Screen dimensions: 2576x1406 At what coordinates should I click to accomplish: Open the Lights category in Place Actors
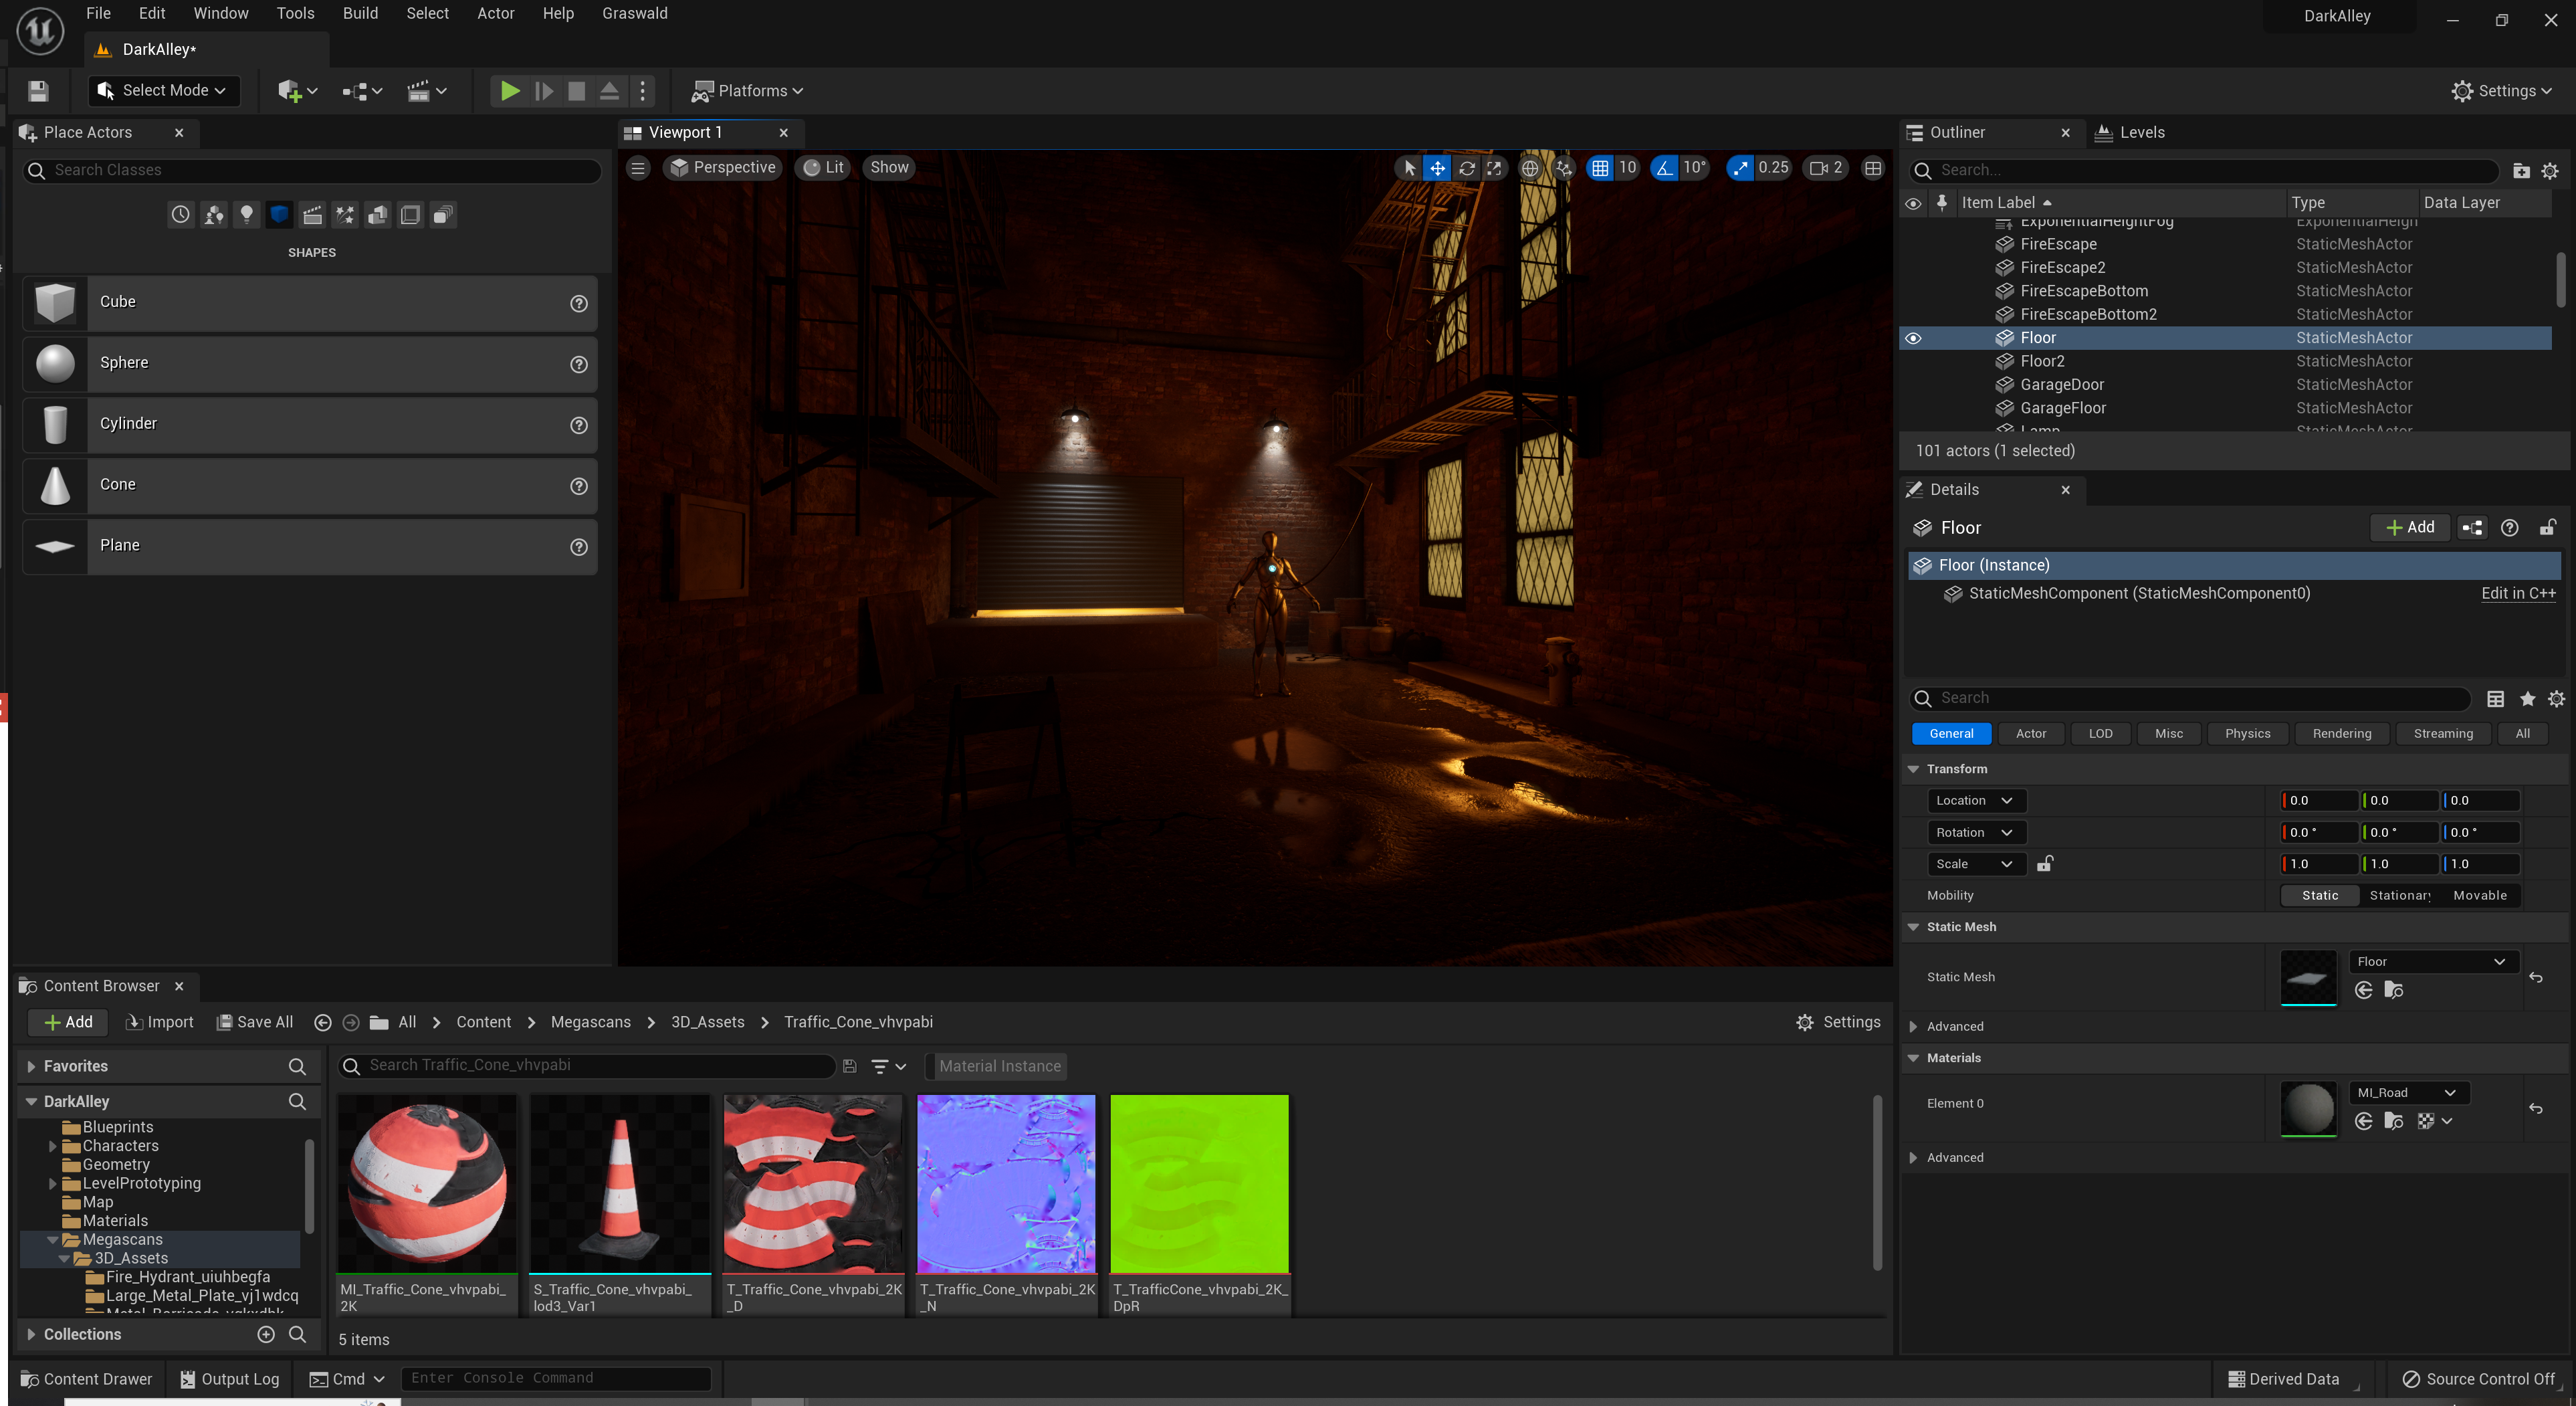pyautogui.click(x=246, y=214)
